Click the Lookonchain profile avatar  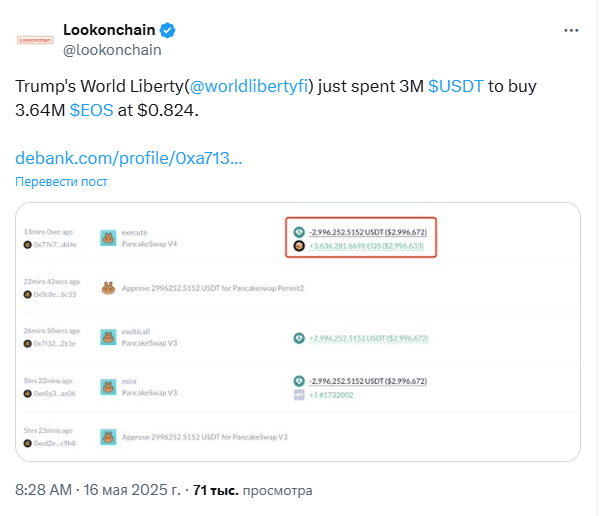point(35,40)
